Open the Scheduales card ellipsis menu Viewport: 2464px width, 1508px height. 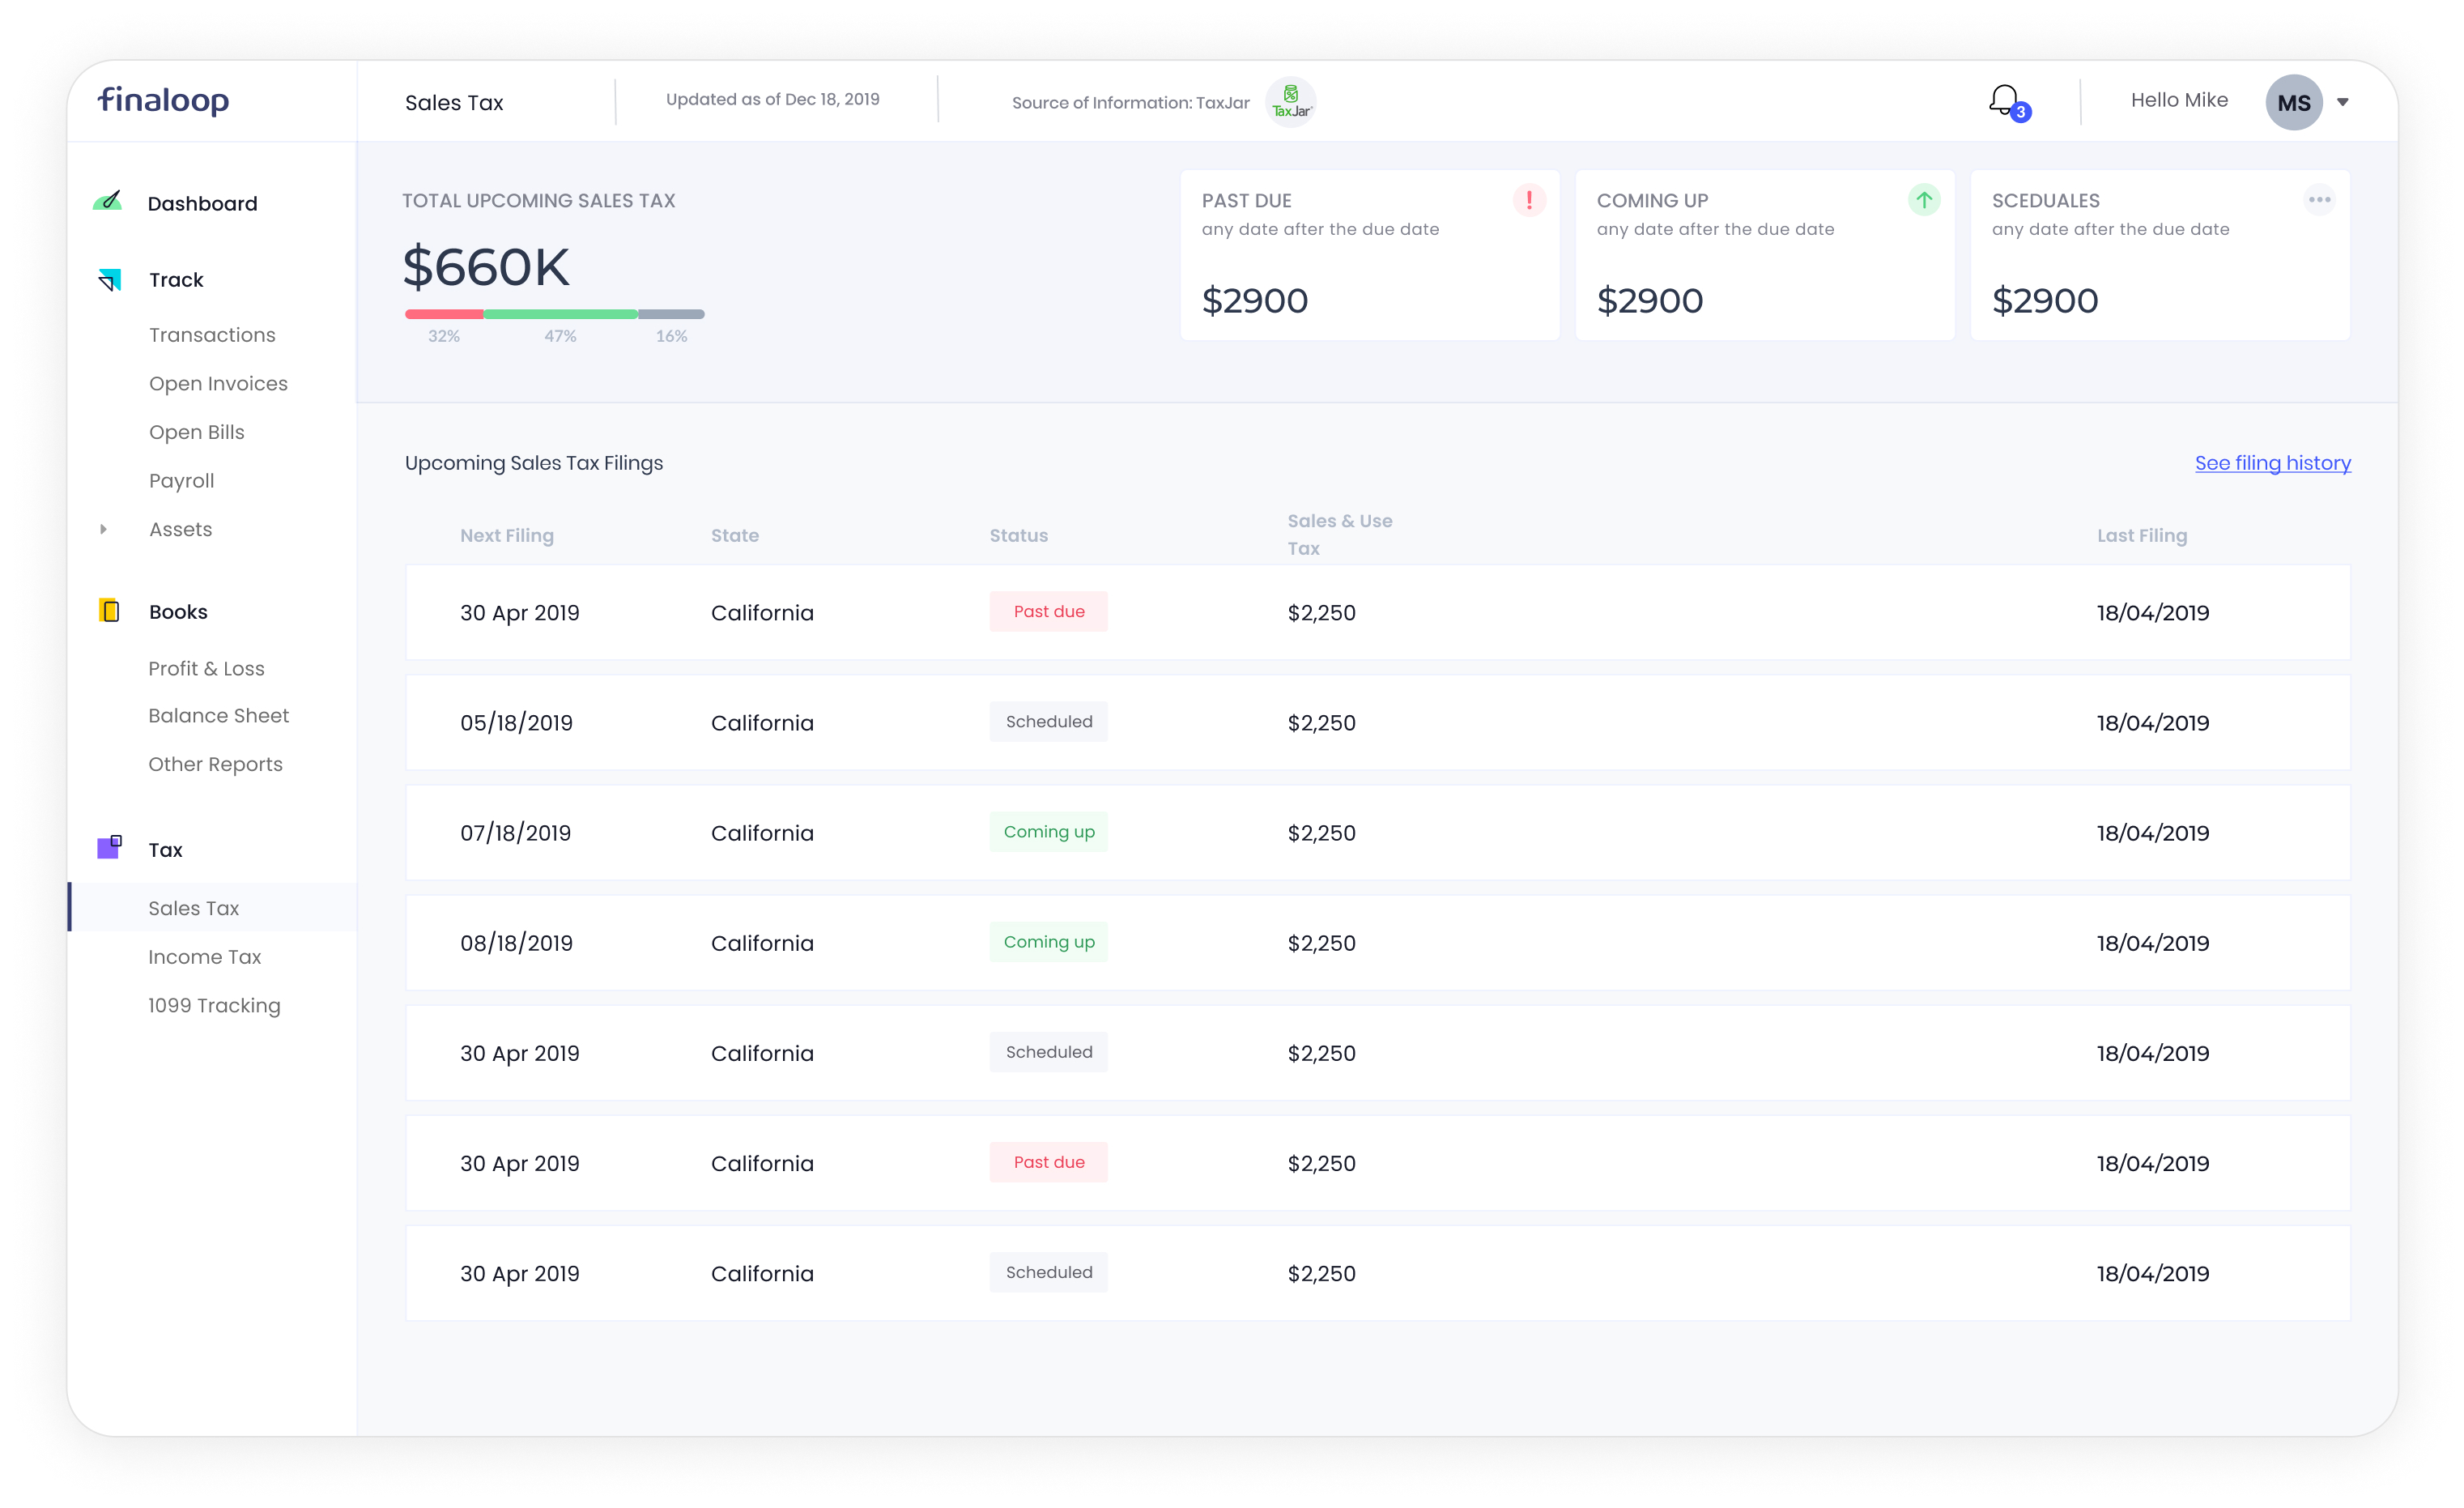(x=2318, y=200)
